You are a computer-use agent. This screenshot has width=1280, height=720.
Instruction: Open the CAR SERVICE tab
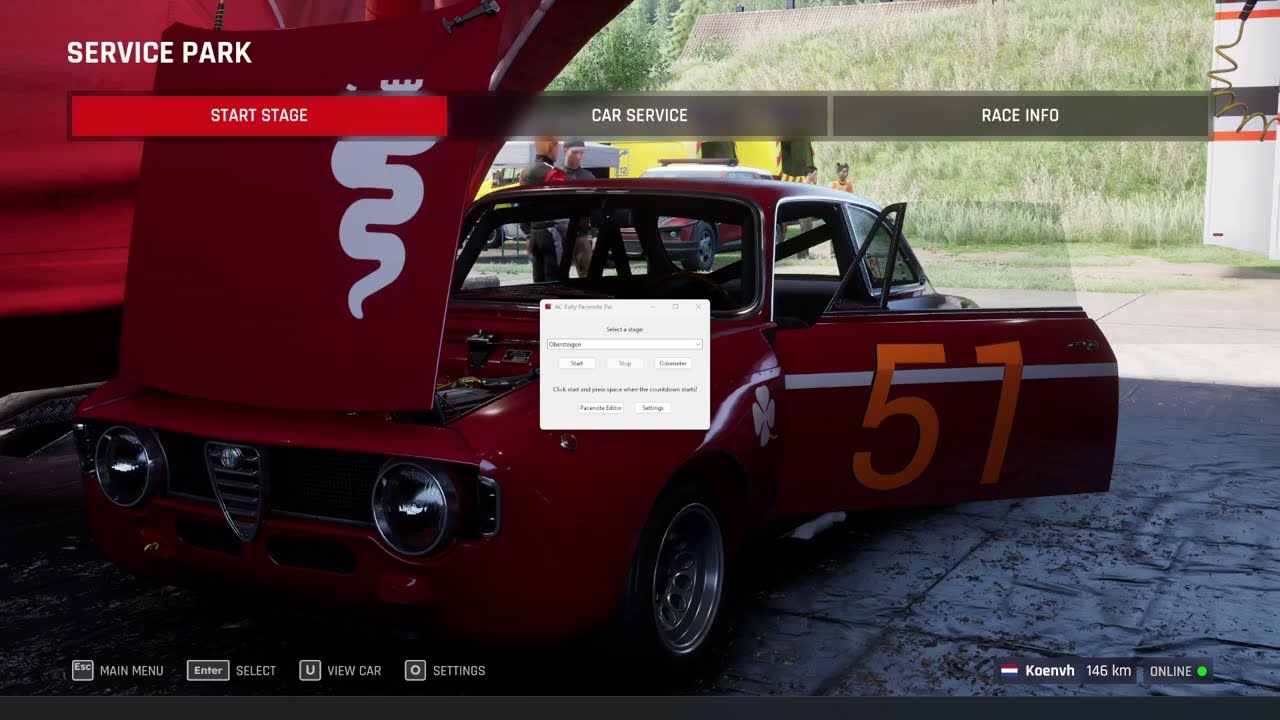(639, 116)
